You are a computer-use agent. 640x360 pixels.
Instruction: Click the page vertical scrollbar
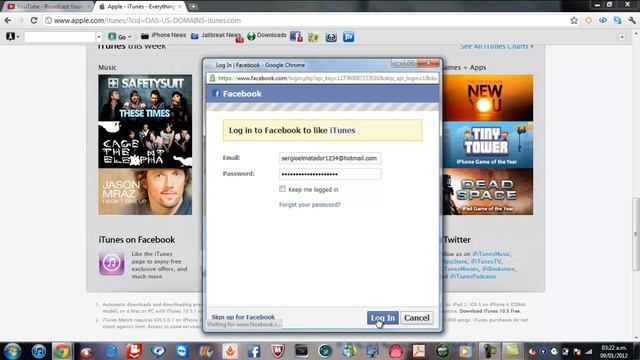point(636,235)
